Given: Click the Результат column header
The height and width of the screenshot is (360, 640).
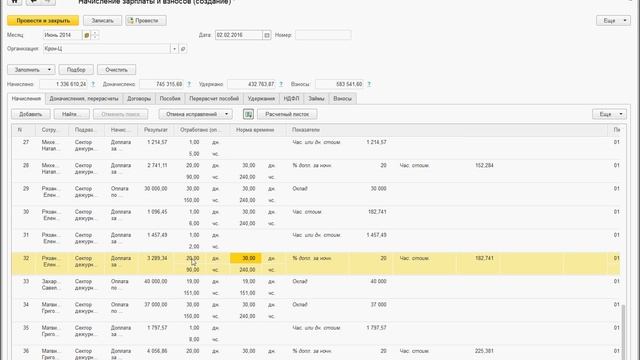Looking at the screenshot, I should click(x=156, y=130).
